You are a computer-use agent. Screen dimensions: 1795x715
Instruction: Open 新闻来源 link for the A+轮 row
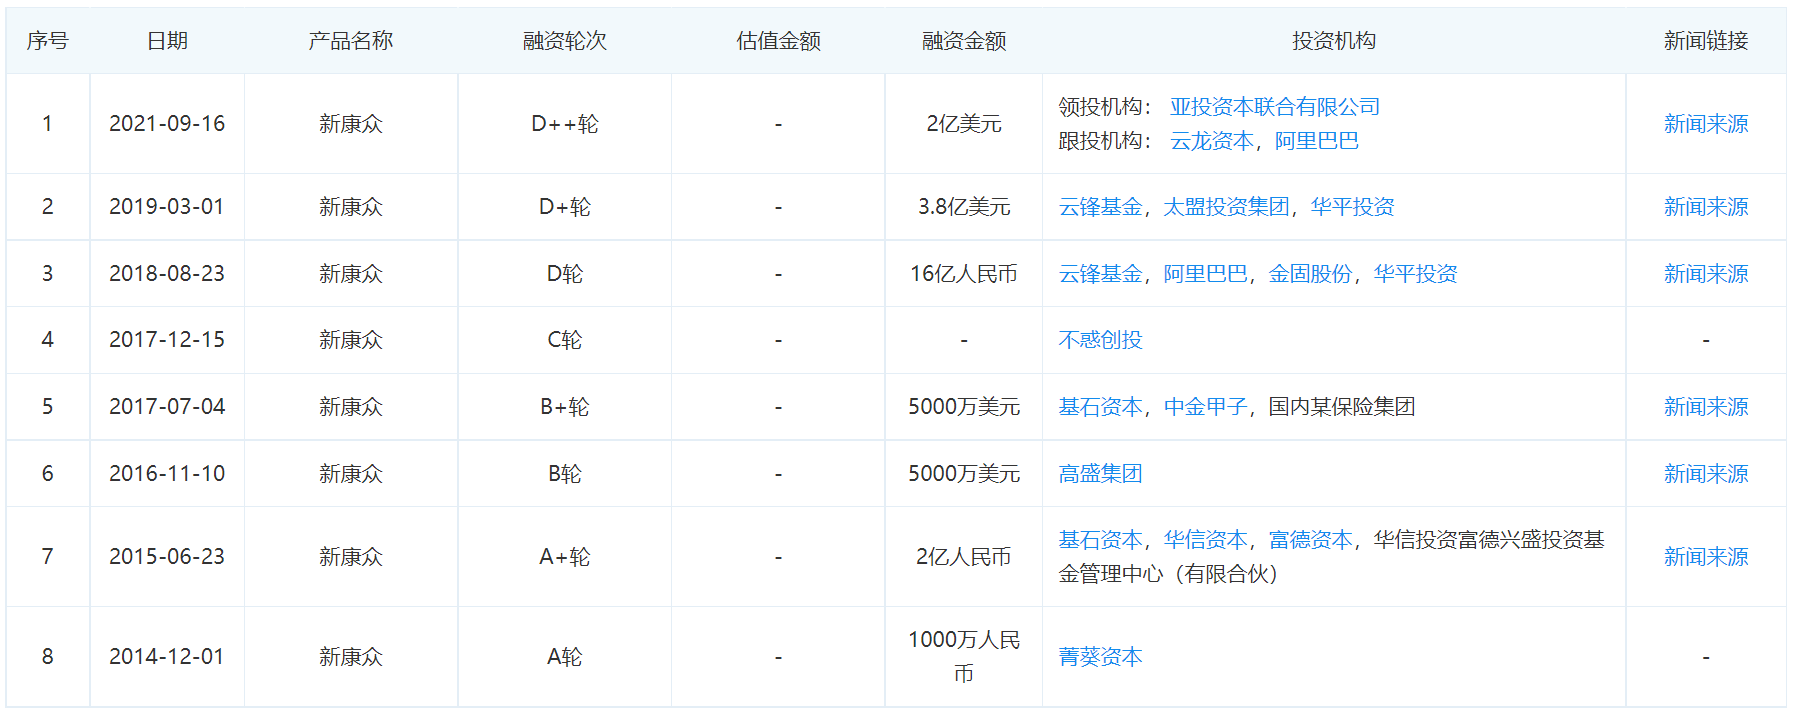(x=1705, y=557)
